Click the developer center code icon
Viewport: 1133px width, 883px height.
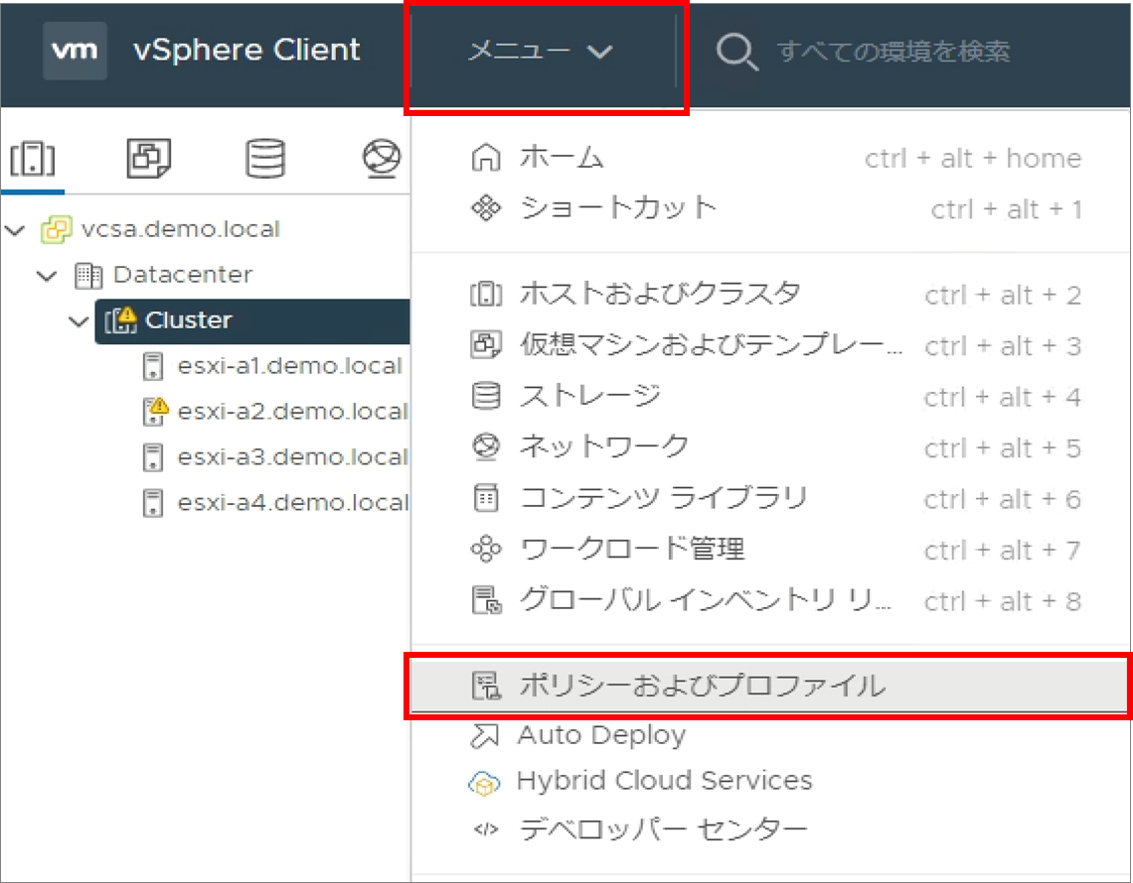[x=486, y=829]
